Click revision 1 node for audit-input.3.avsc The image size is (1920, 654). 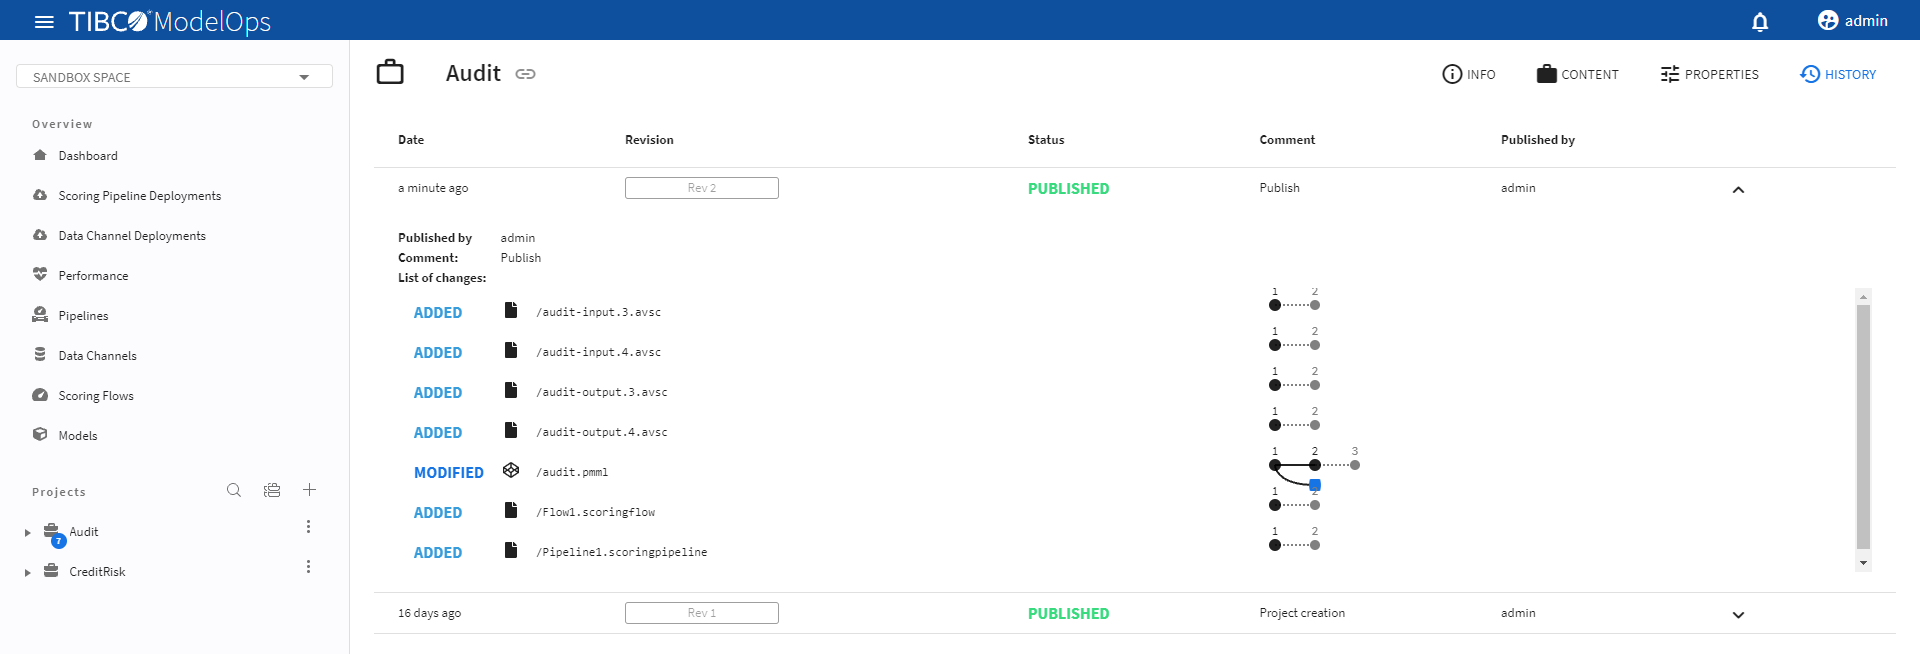[x=1275, y=305]
